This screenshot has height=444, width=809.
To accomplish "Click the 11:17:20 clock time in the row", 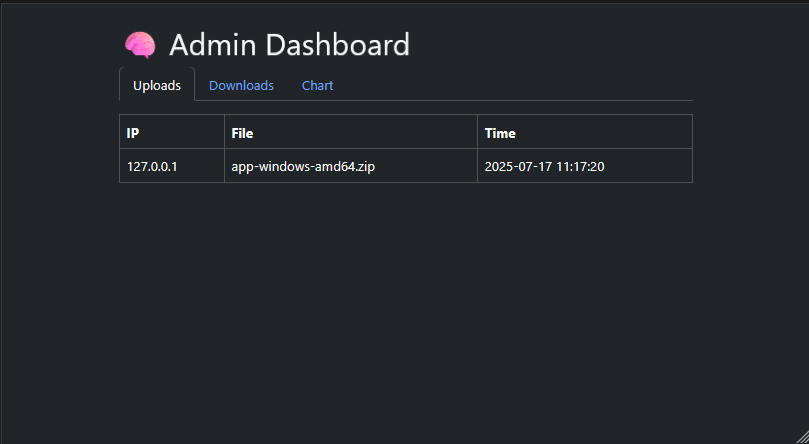I will 579,167.
